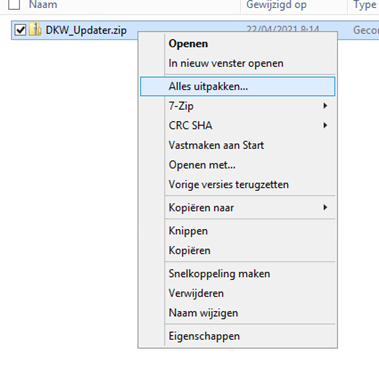
Task: Choose Kopiëren to copy the file
Action: [x=237, y=251]
